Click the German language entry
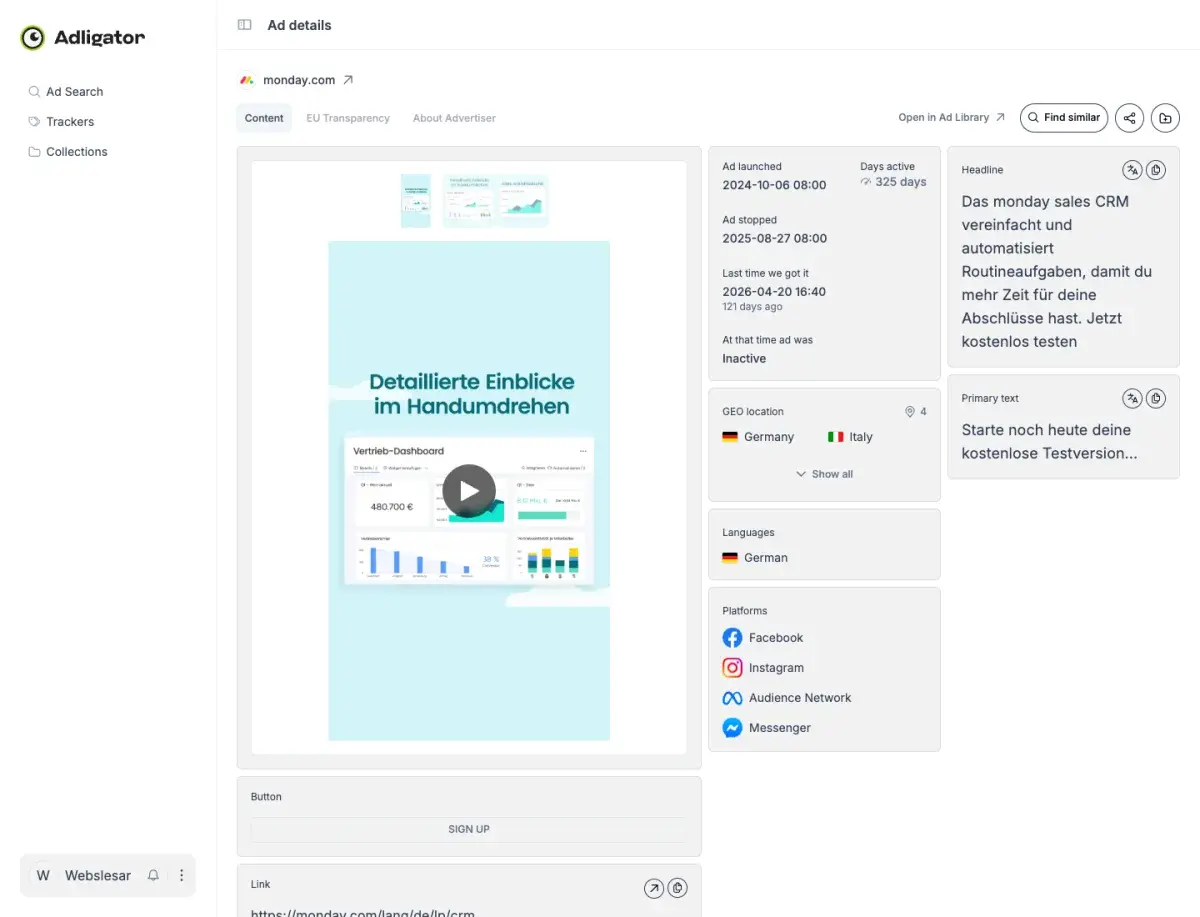Screen dimensions: 1200x917 click(x=755, y=558)
